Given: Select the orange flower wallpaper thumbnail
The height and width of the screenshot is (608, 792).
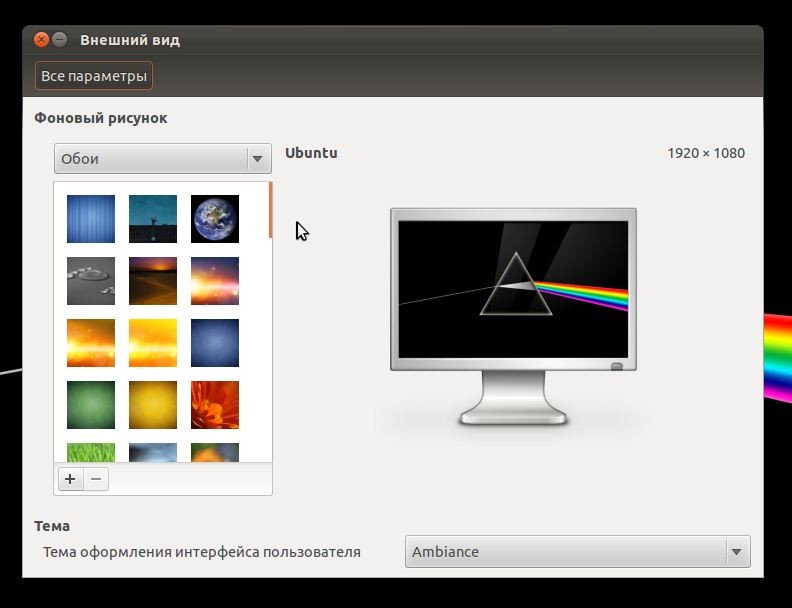Looking at the screenshot, I should click(215, 405).
